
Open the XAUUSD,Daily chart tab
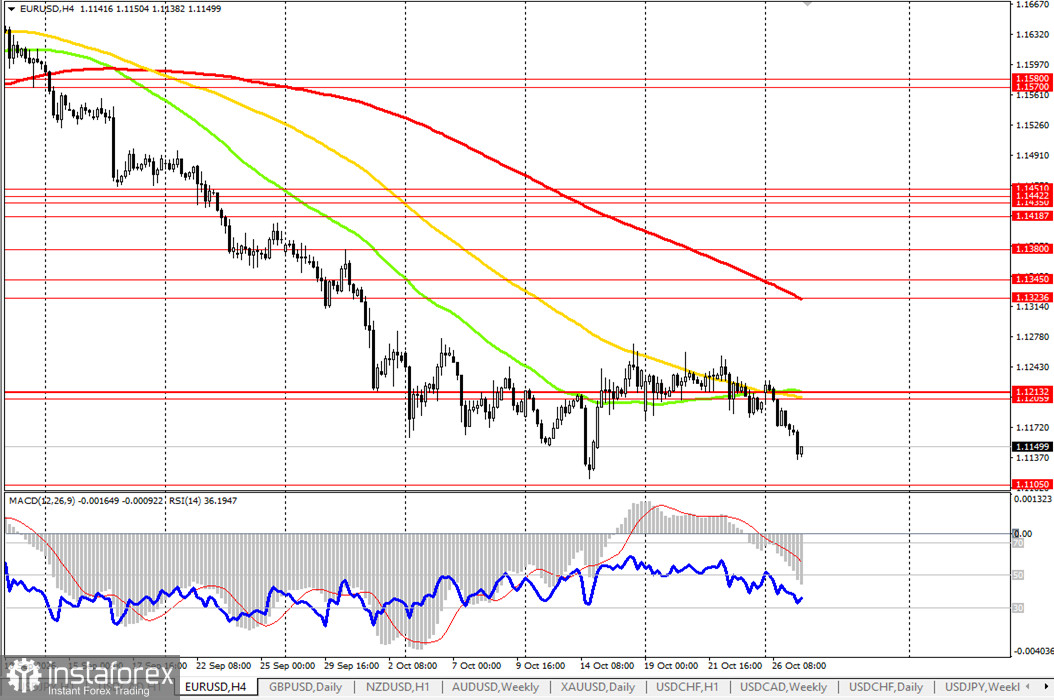pyautogui.click(x=598, y=687)
